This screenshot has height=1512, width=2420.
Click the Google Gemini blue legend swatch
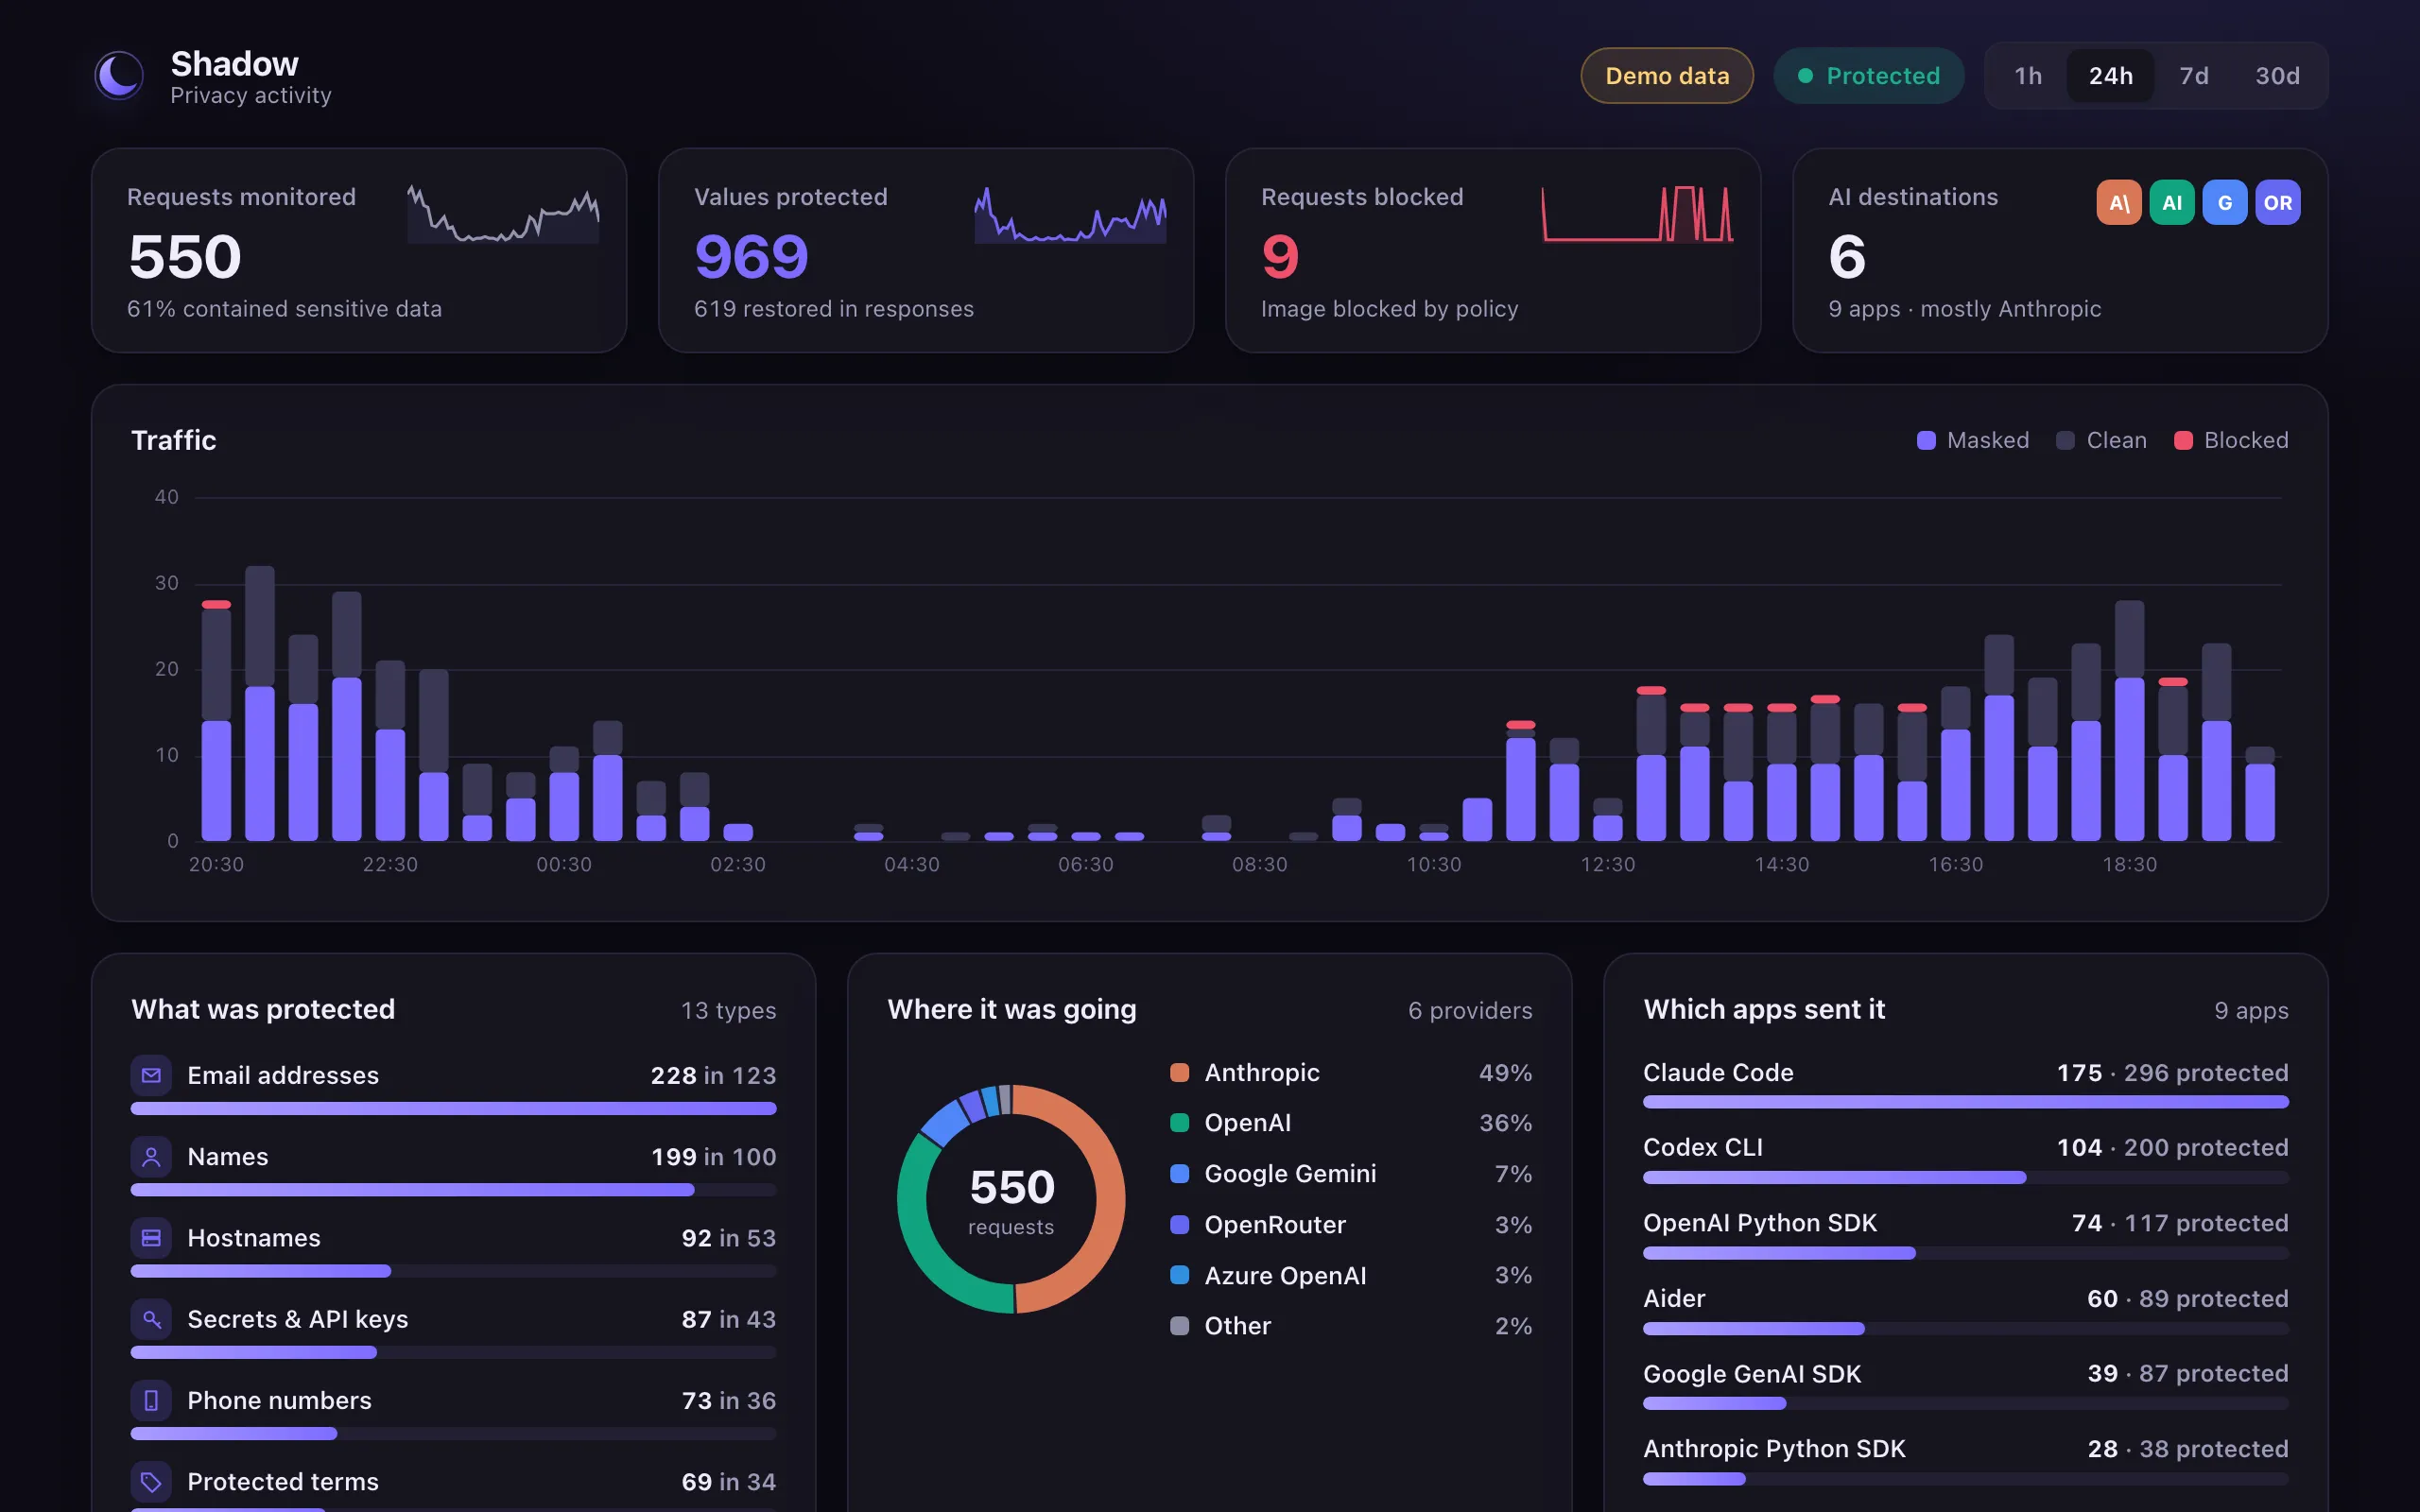[1179, 1174]
